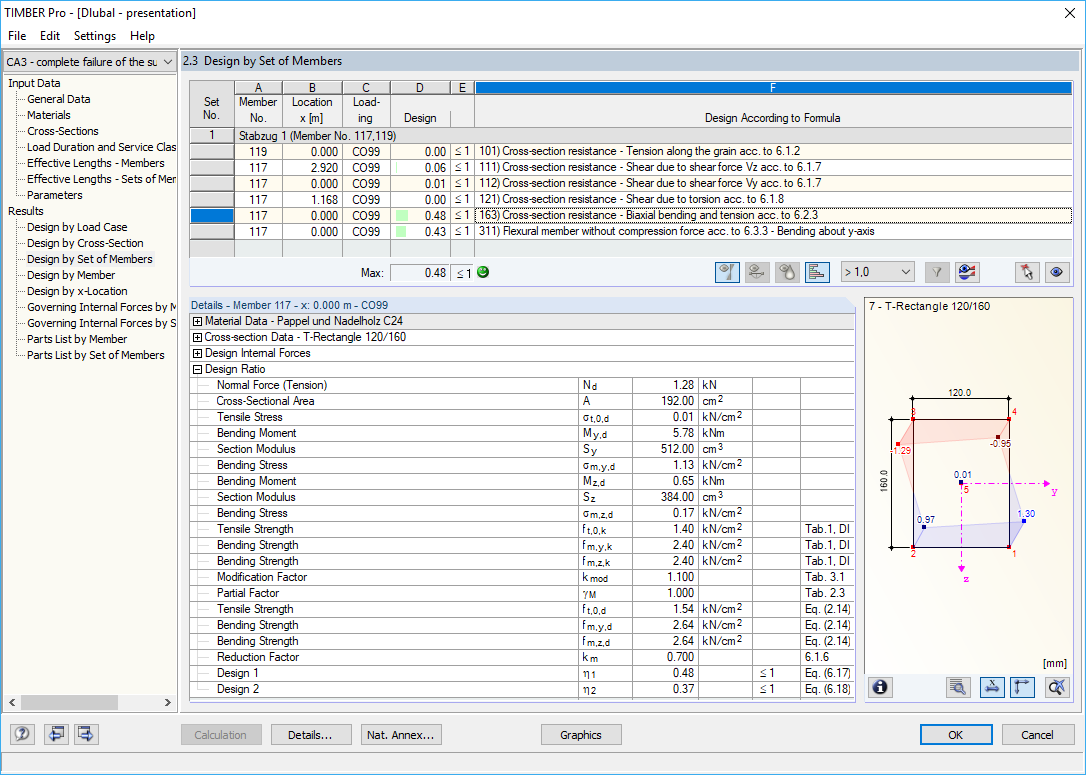Open the Settings menu
The image size is (1086, 775).
pyautogui.click(x=94, y=35)
